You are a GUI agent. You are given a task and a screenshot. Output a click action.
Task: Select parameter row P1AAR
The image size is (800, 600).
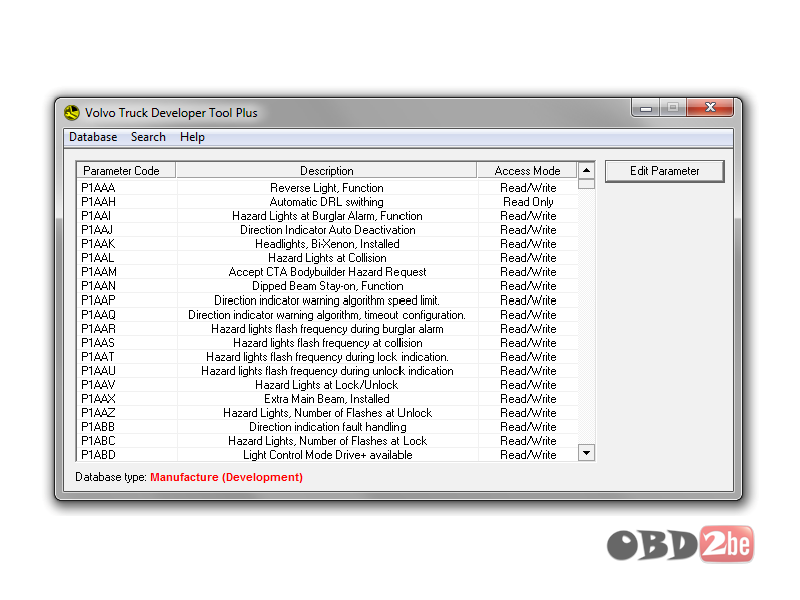(327, 329)
